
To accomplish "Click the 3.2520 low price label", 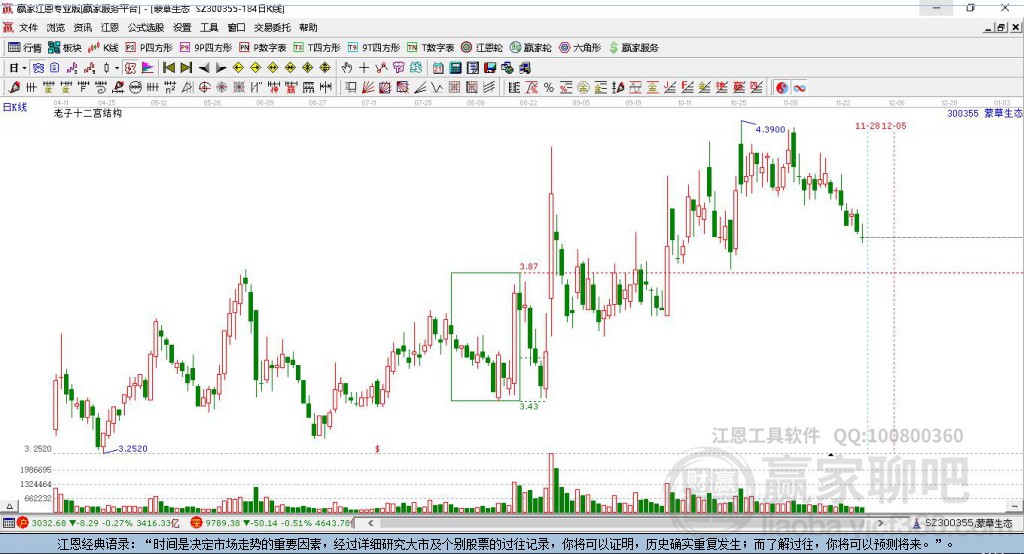I will click(x=133, y=449).
